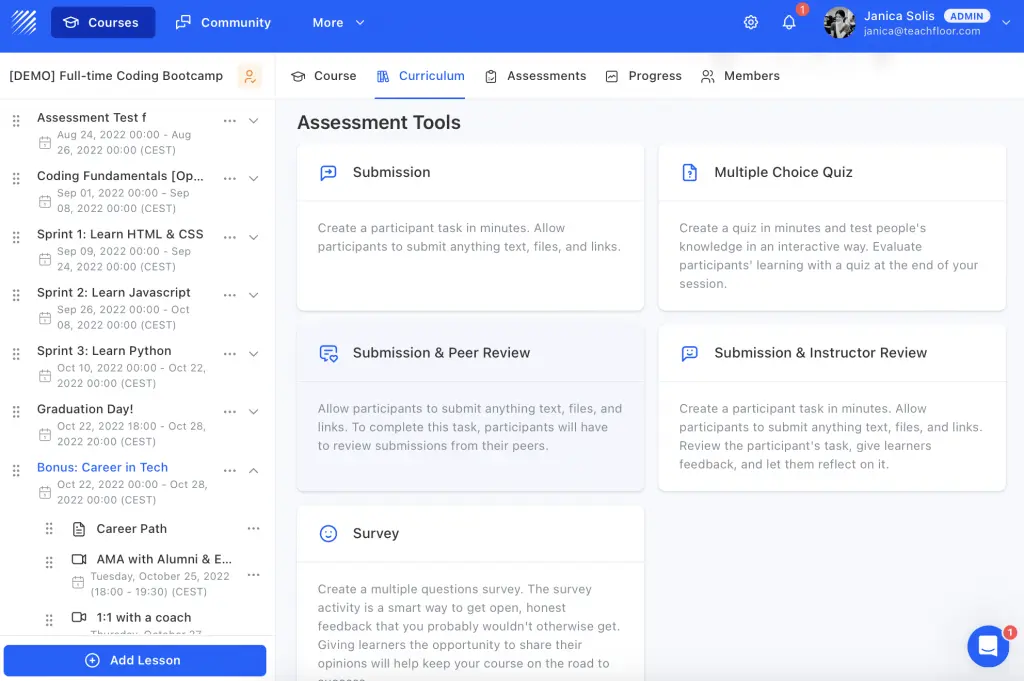Click the Submission tool speech bubble icon
Screen dimensions: 1024x681
328,173
